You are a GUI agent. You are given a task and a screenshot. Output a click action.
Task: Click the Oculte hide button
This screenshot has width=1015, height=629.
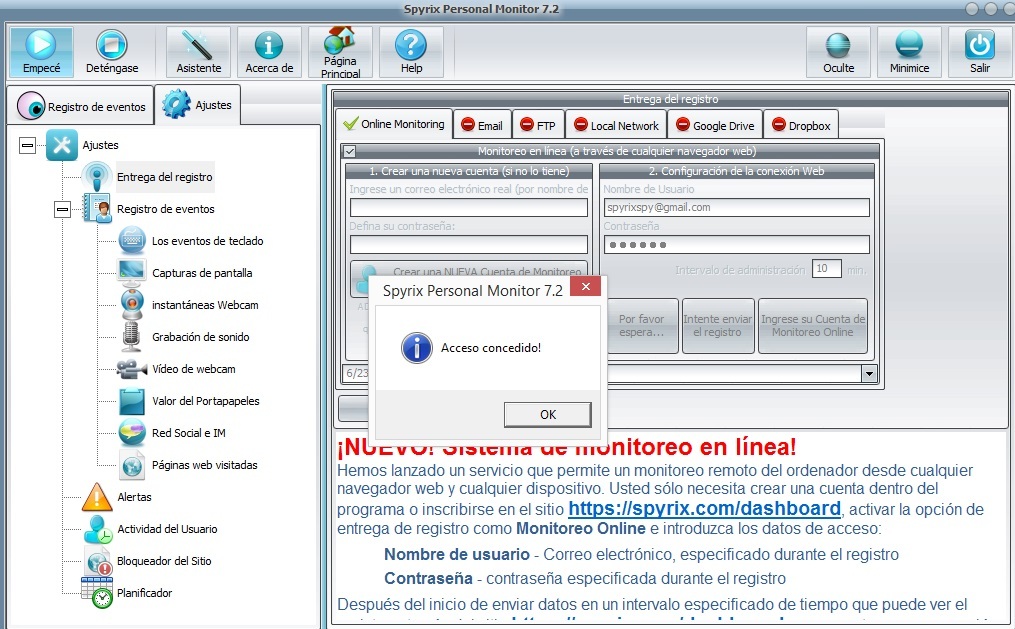coord(838,52)
